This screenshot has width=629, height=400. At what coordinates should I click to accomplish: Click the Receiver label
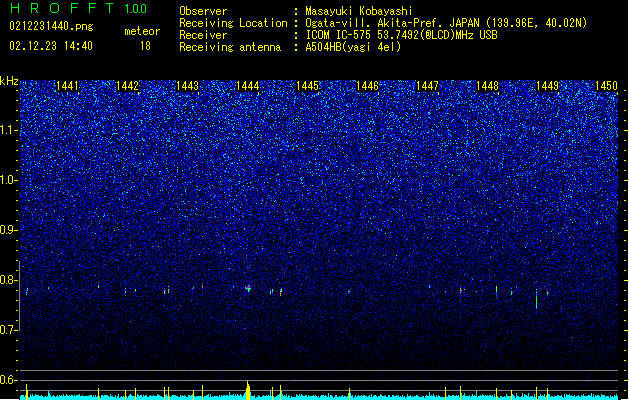[203, 35]
